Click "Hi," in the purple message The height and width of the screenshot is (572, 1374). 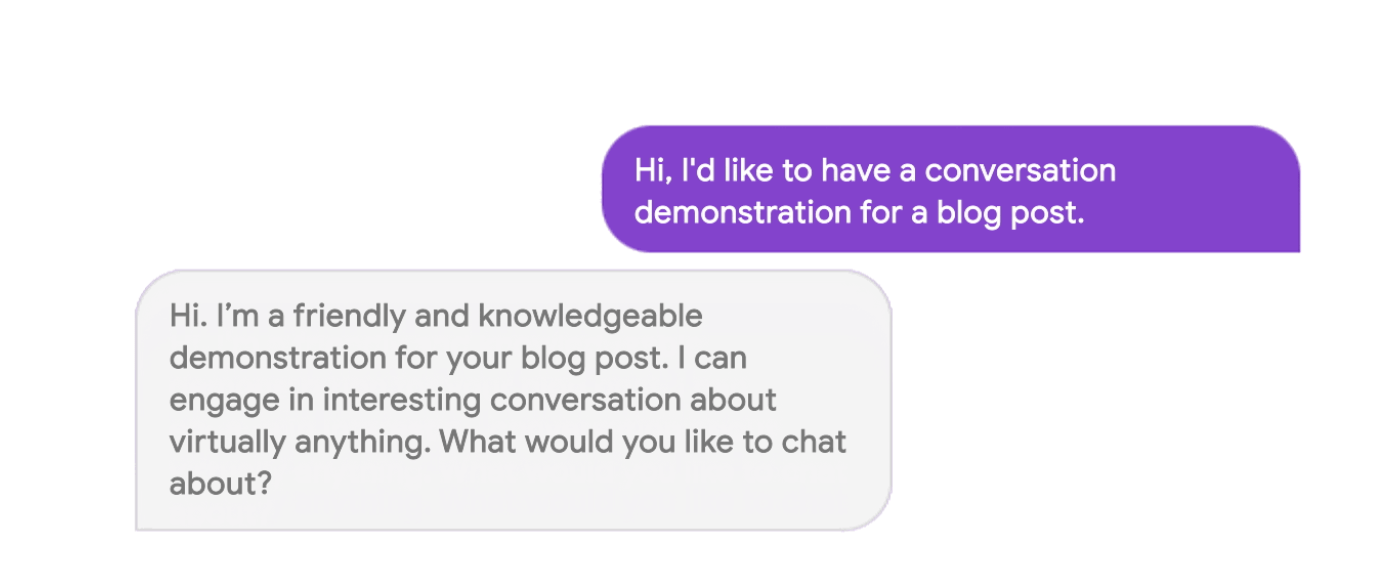coord(652,171)
